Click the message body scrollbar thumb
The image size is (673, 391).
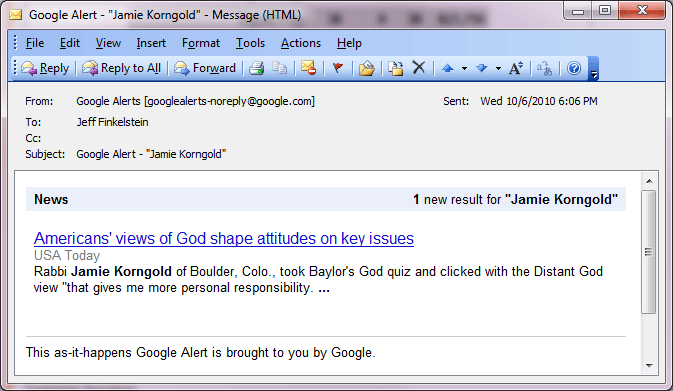tap(649, 252)
